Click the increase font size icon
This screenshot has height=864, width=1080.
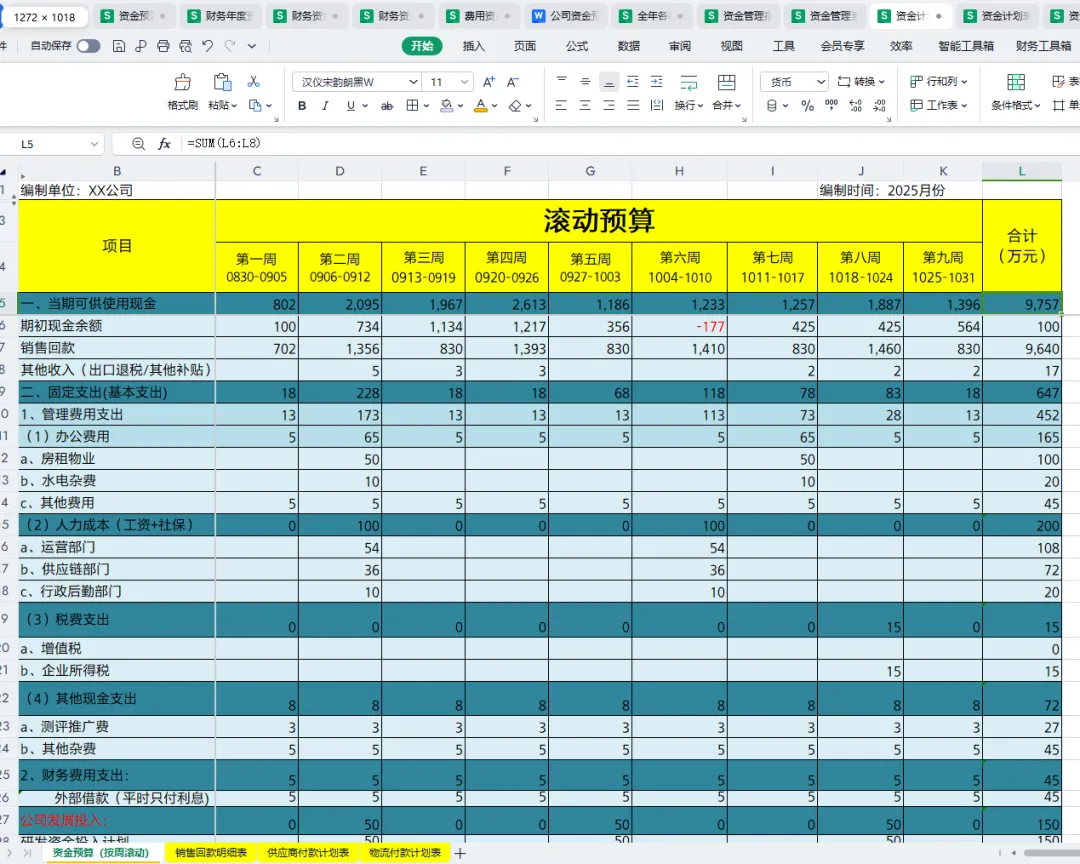pyautogui.click(x=488, y=82)
